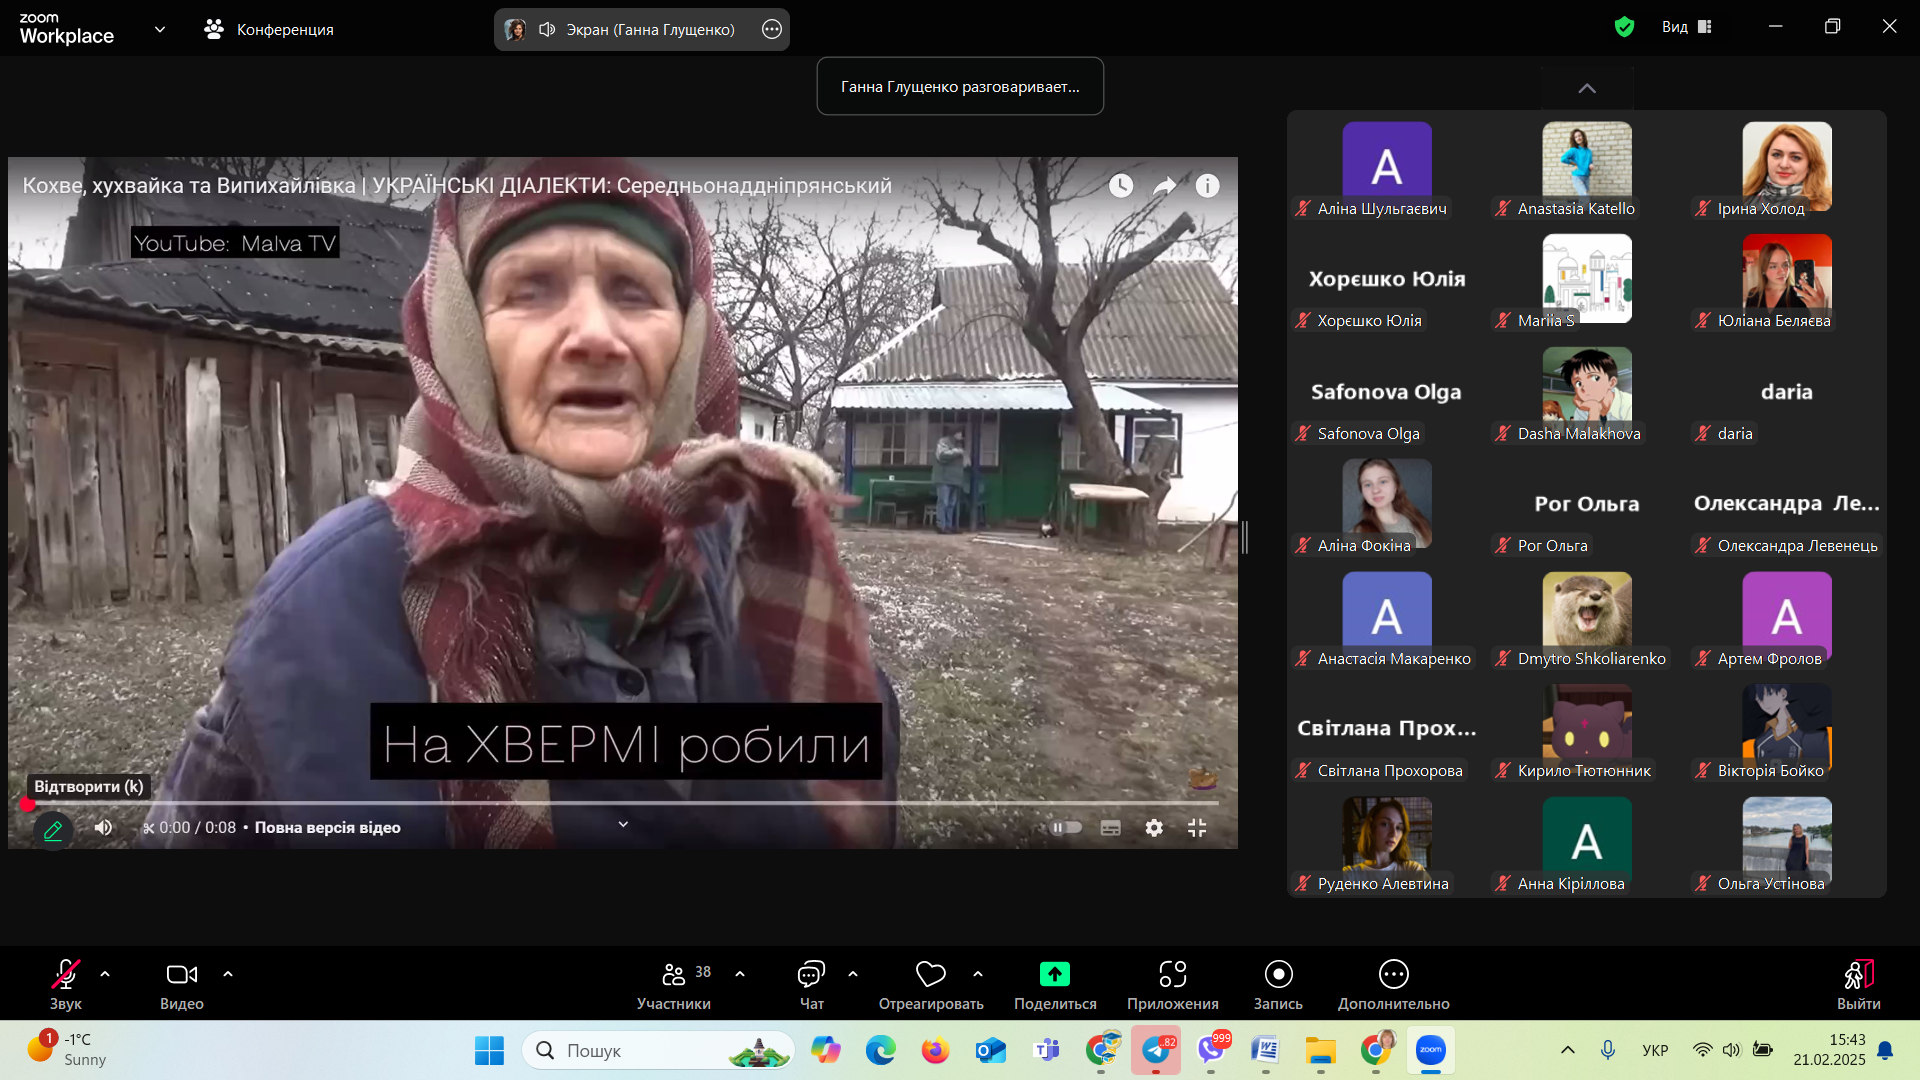Image resolution: width=1920 pixels, height=1080 pixels.
Task: Open the Участники participants panel
Action: (x=673, y=982)
